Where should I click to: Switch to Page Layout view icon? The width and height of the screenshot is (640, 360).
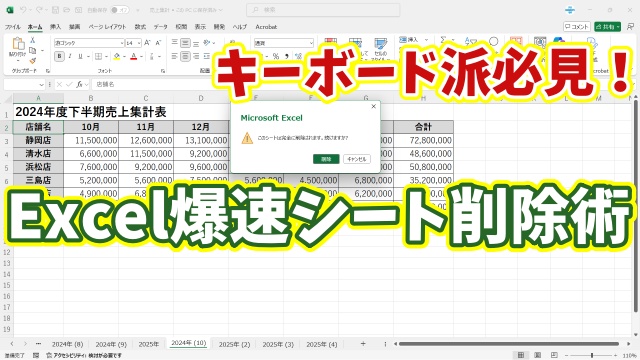538,355
